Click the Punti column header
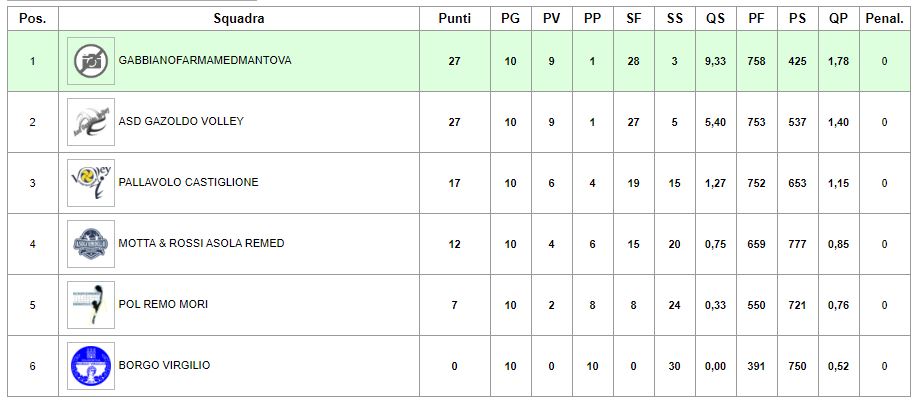The image size is (924, 407). click(454, 19)
